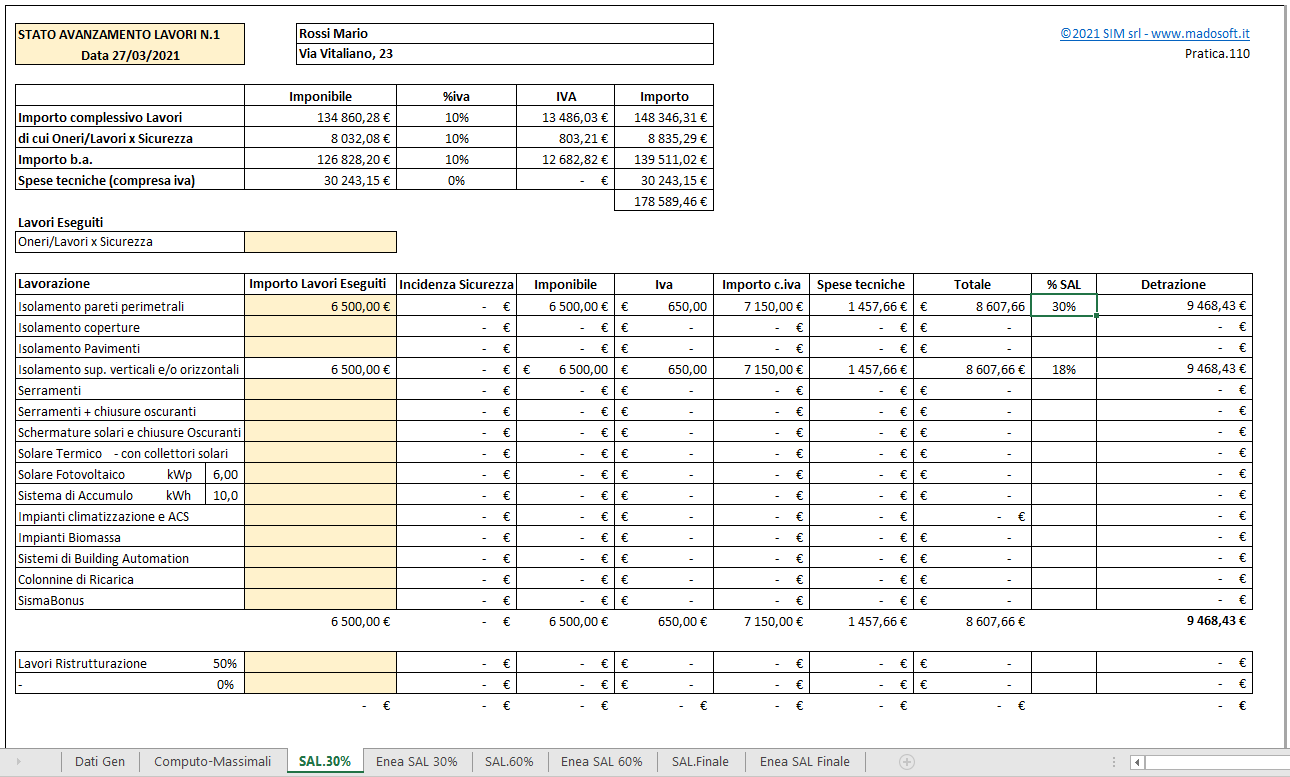The image size is (1290, 777).
Task: Open the madosoft.it hyperlink
Action: pos(1155,33)
